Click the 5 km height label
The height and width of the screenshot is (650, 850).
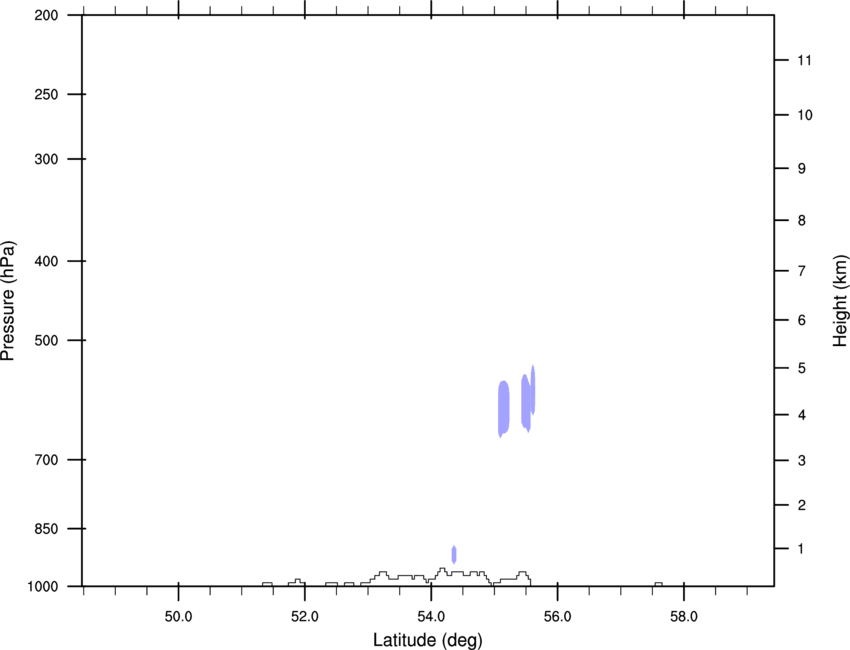pyautogui.click(x=801, y=369)
